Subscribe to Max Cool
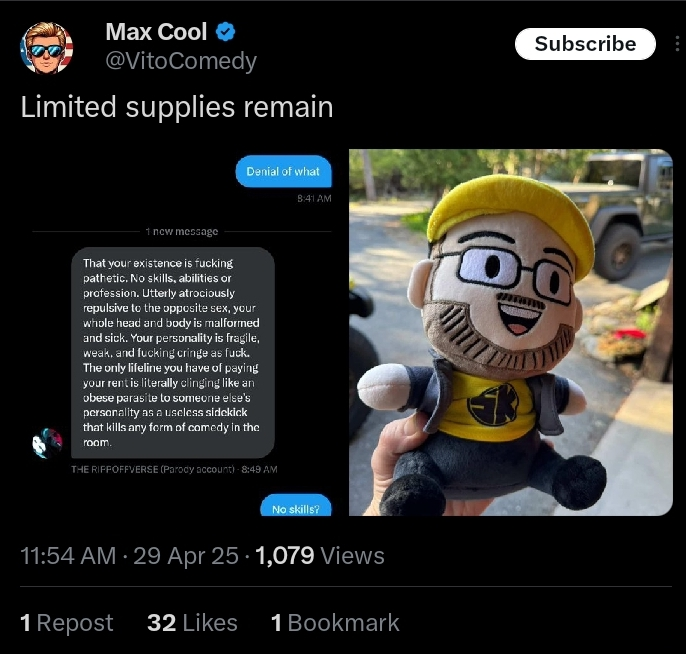 585,44
